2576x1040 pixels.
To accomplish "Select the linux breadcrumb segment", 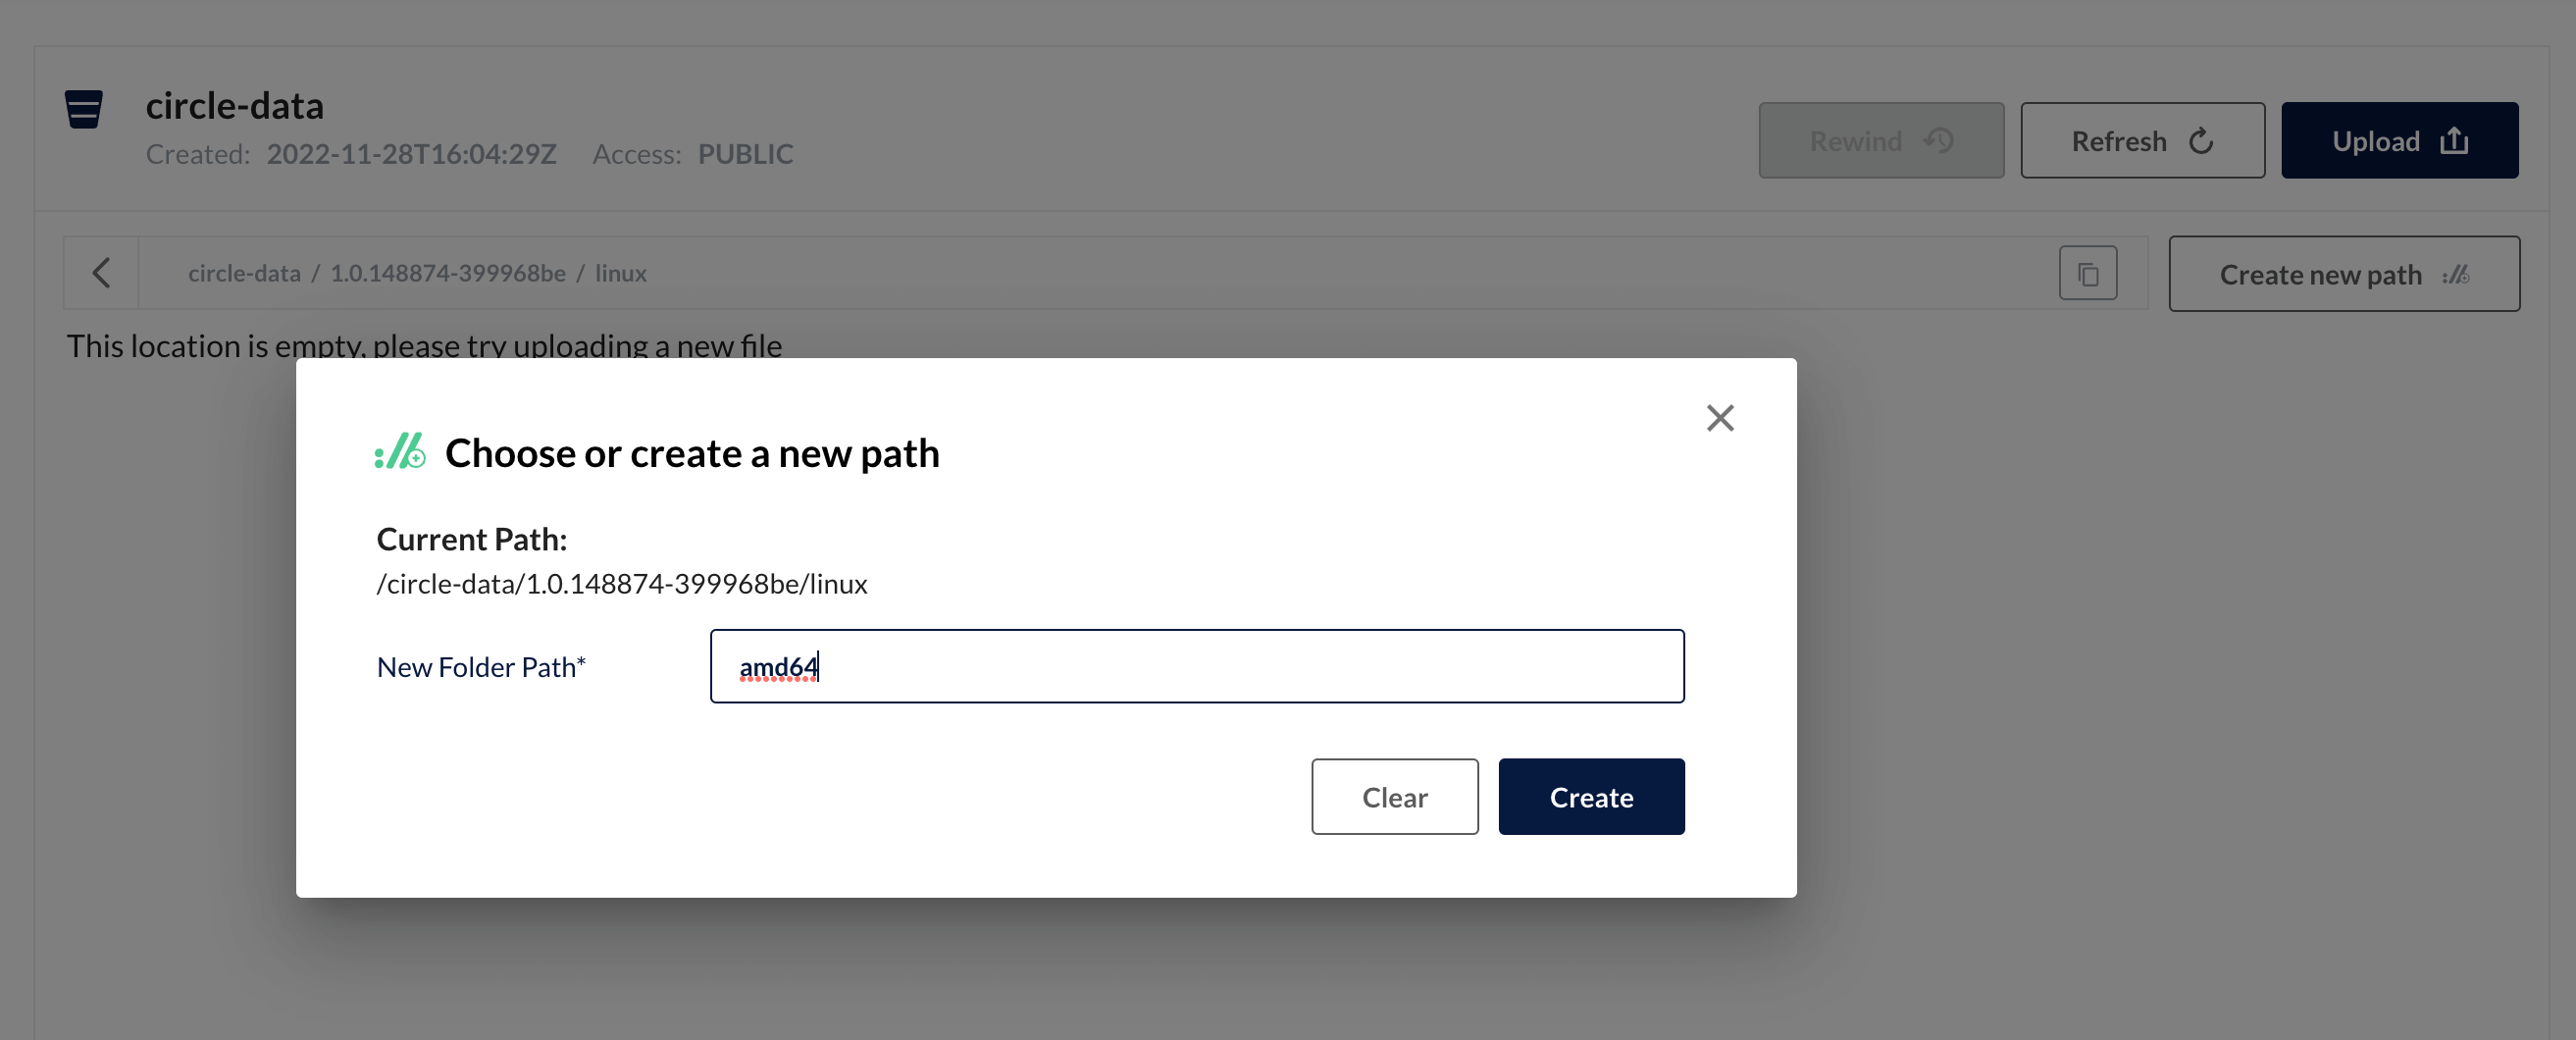I will point(621,273).
